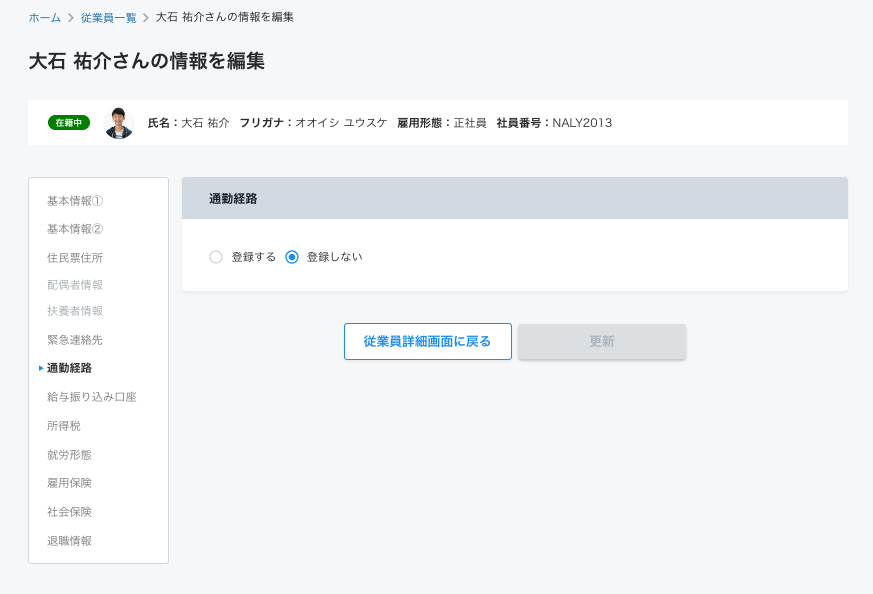The image size is (873, 594).
Task: Select 扶養者情報 in sidebar
Action: pyautogui.click(x=75, y=311)
